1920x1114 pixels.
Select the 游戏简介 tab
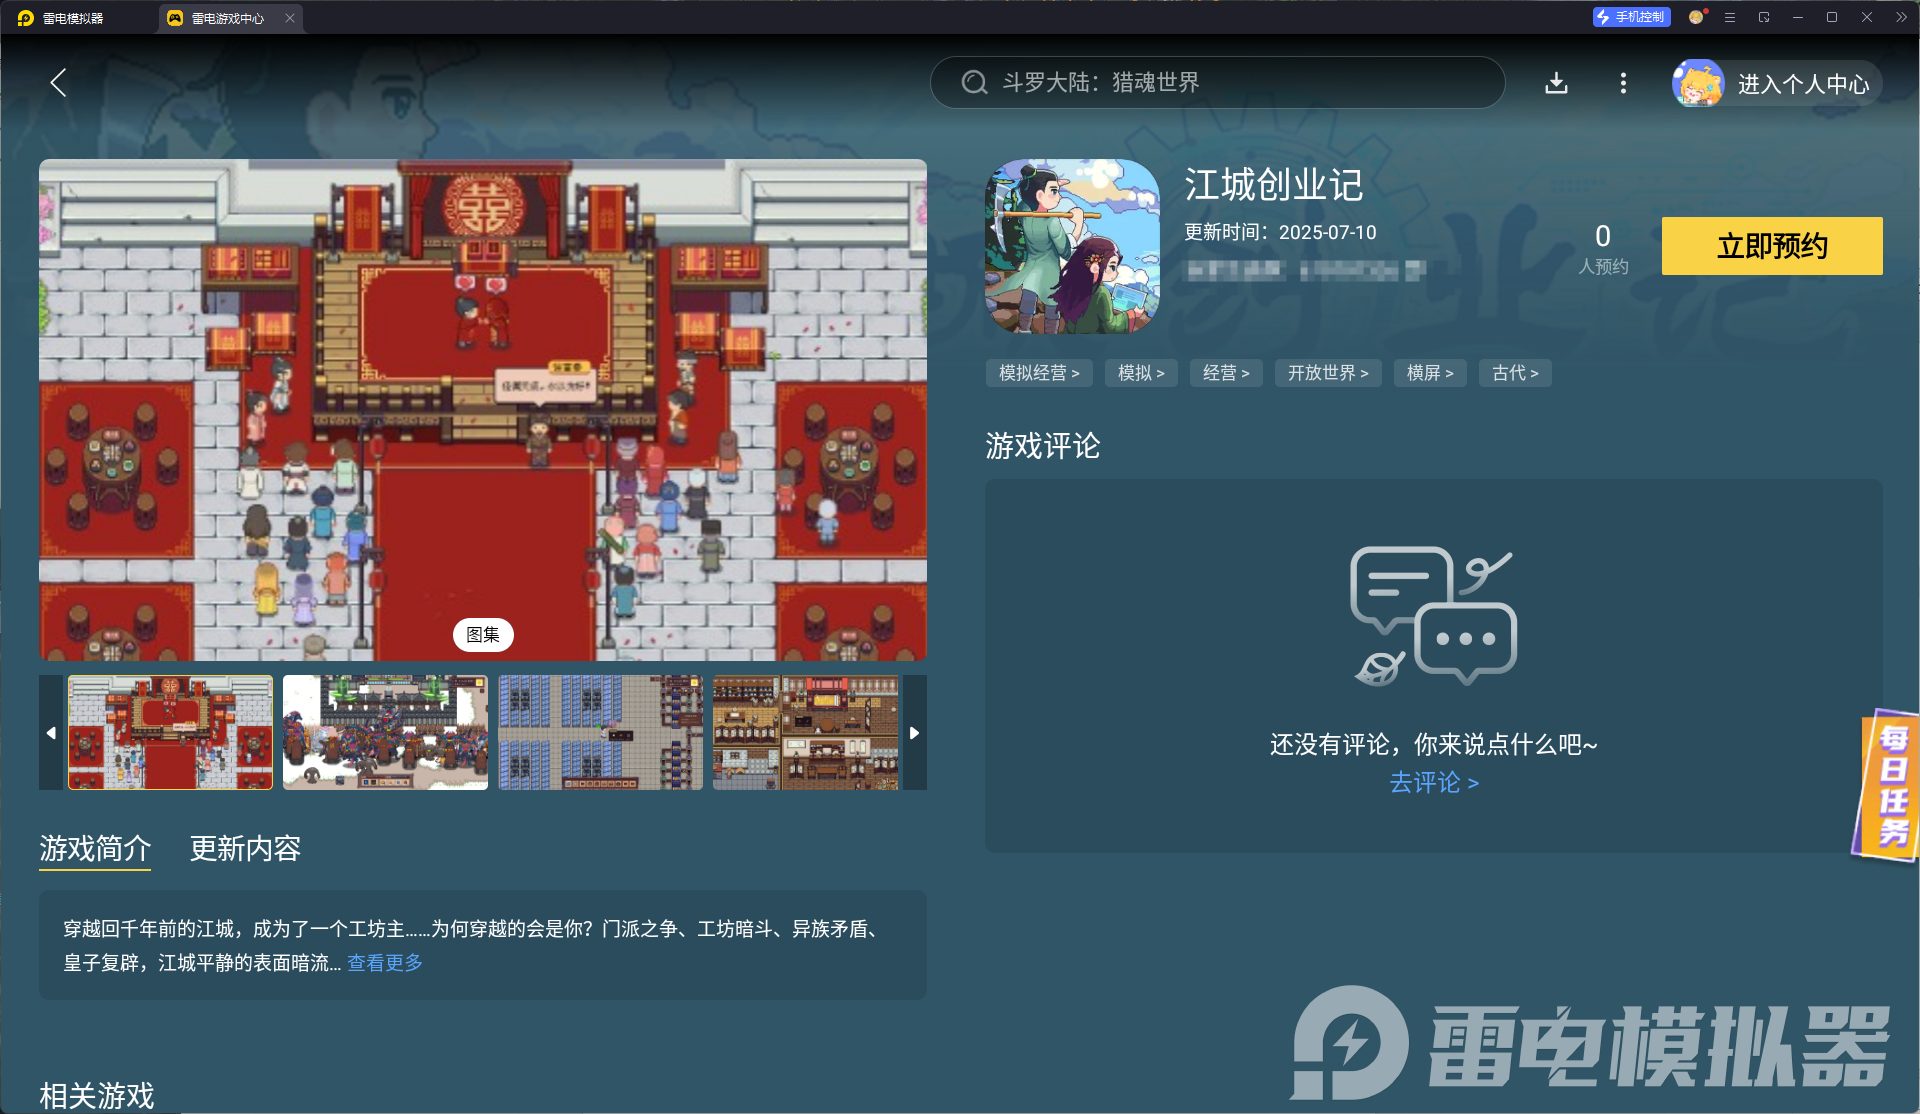click(94, 848)
